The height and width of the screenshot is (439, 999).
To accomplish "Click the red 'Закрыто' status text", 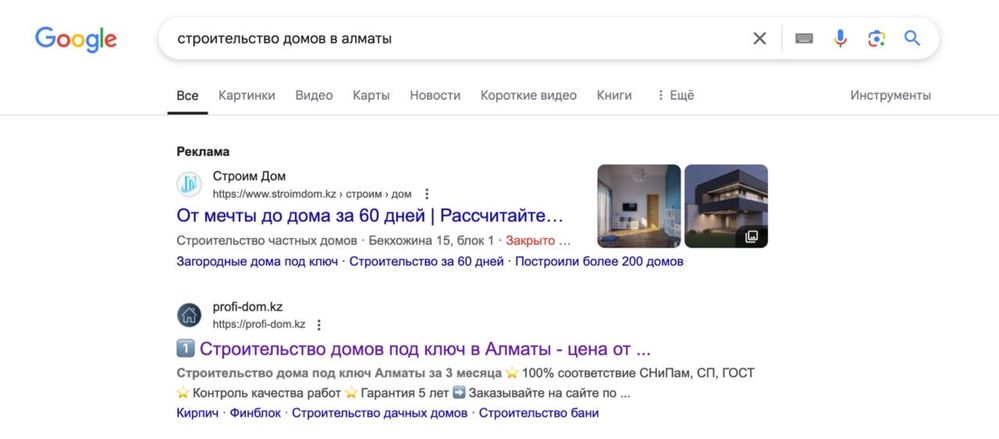I will tap(530, 241).
